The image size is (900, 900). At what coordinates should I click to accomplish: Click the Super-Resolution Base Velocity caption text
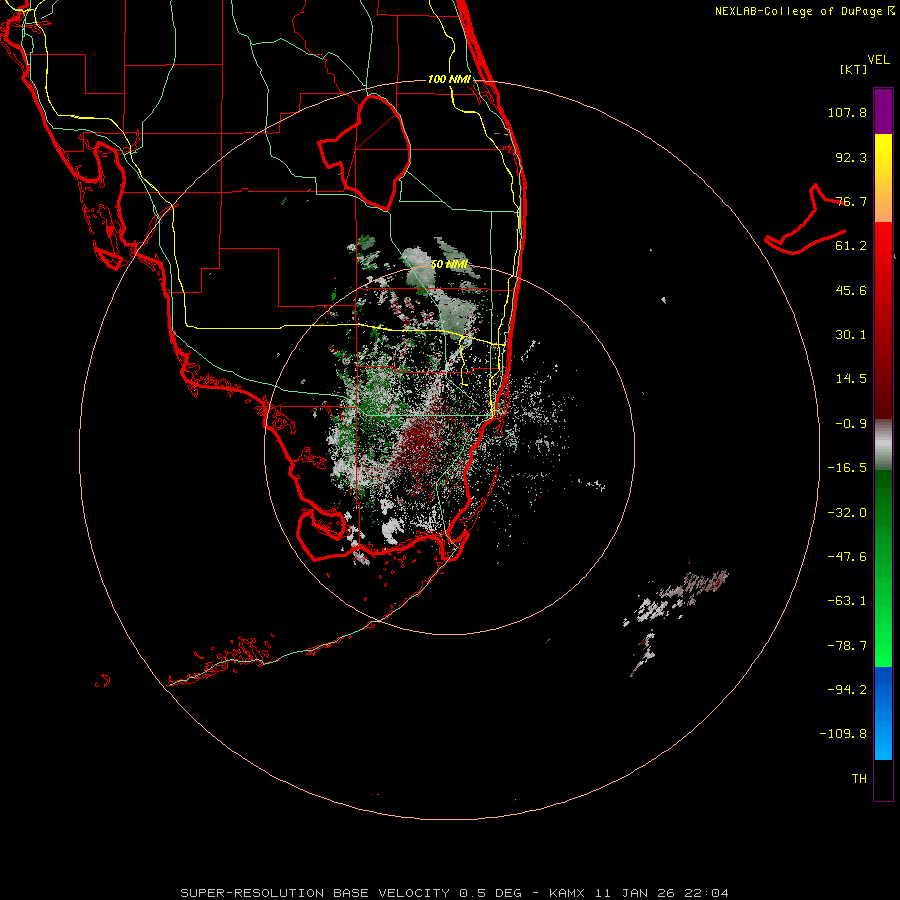point(455,893)
